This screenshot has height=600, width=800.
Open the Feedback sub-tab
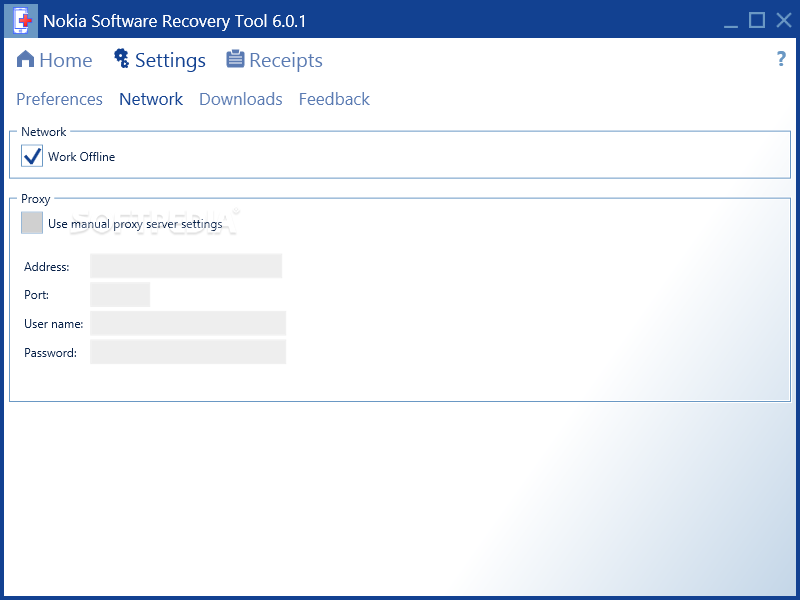[x=334, y=99]
